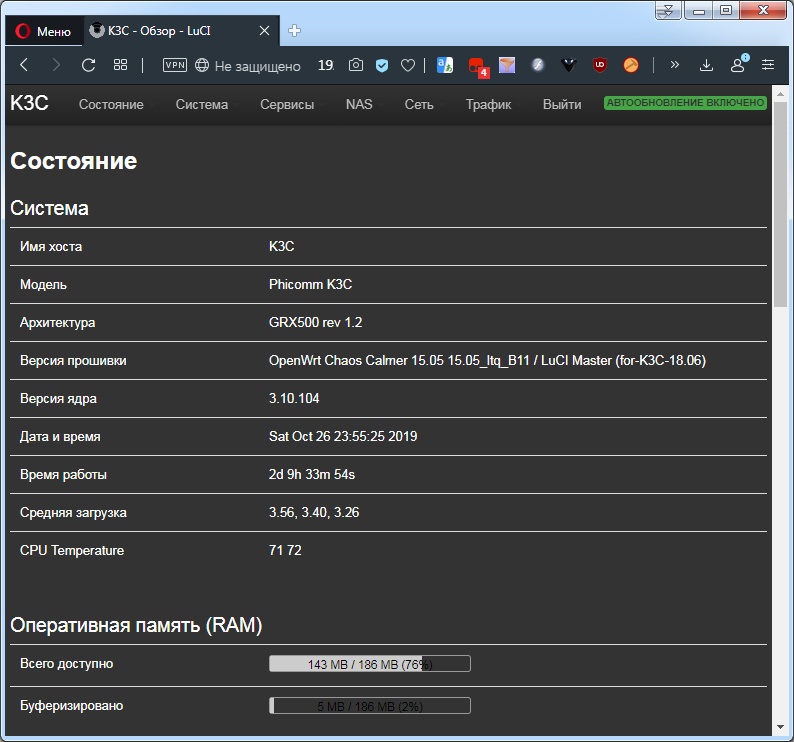Close the K3C - Обзор - LuCI tab
The image size is (794, 742).
point(264,31)
